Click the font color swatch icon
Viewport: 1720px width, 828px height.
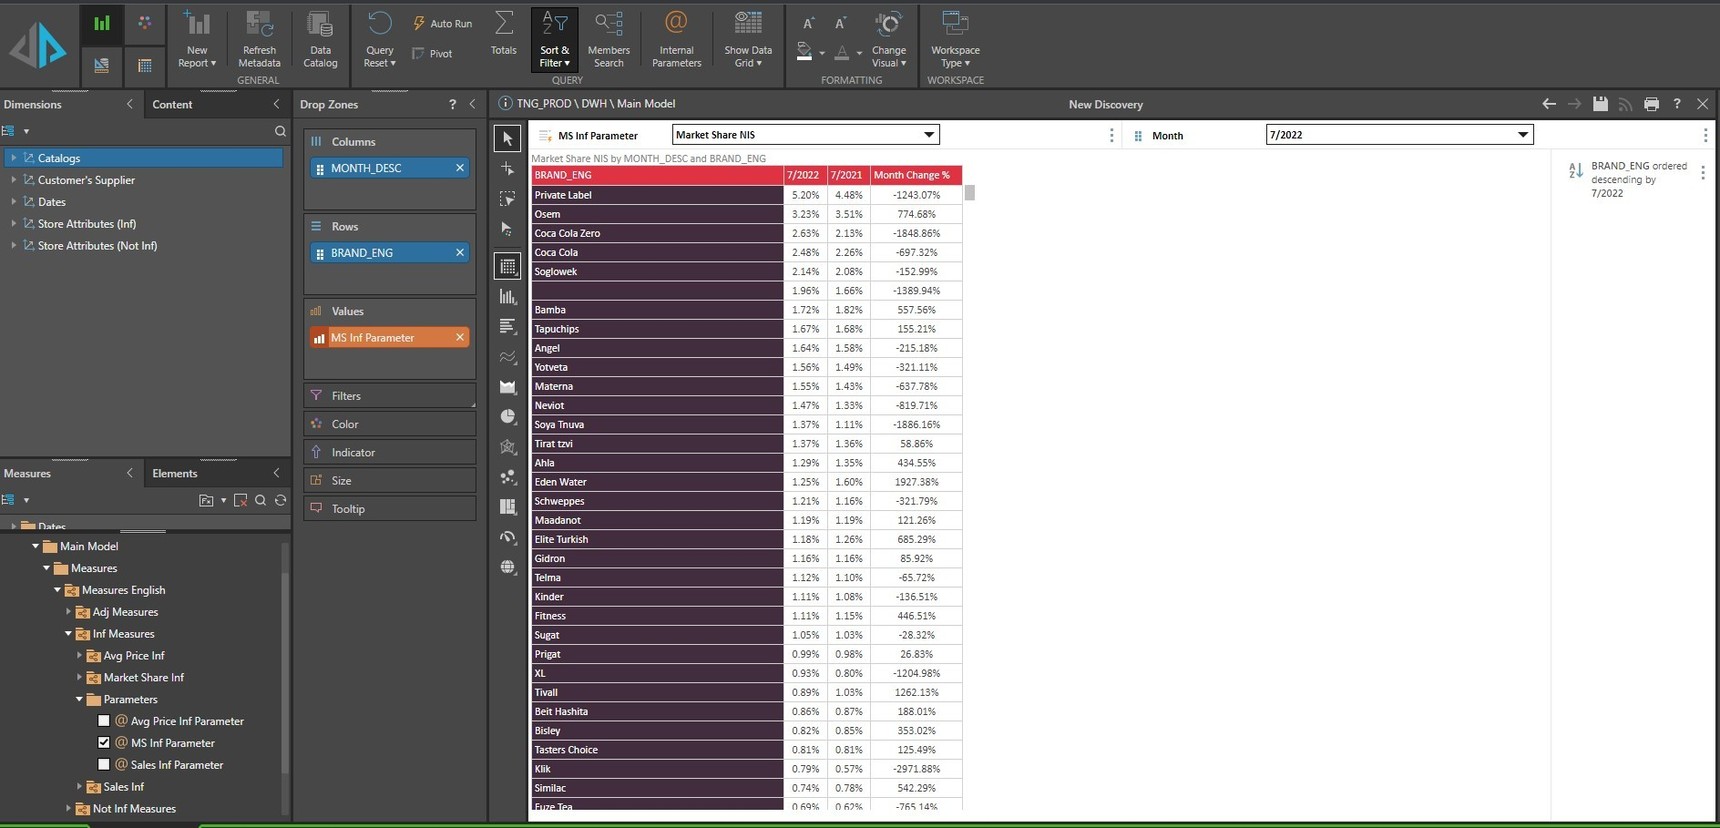point(842,52)
